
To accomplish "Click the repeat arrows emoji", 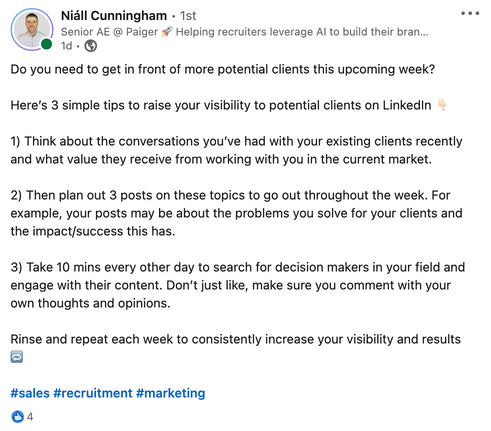I will pos(17,357).
